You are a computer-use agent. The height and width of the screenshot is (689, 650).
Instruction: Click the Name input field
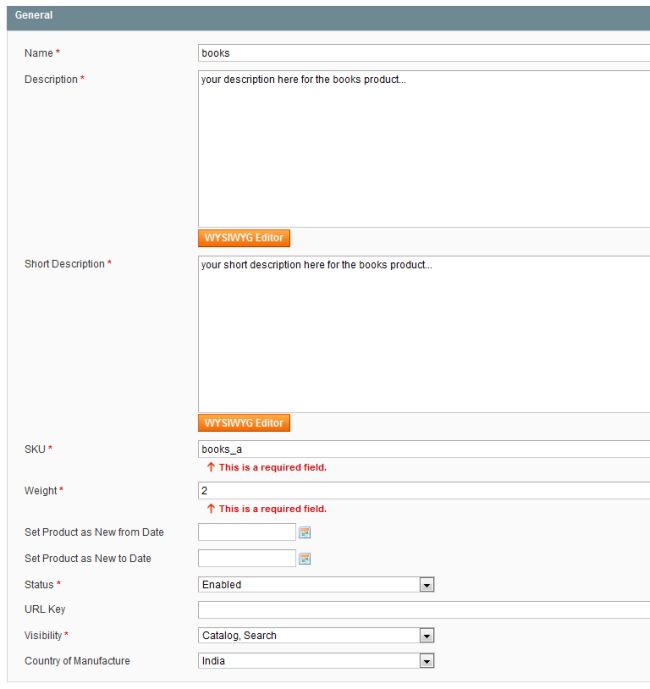point(424,53)
